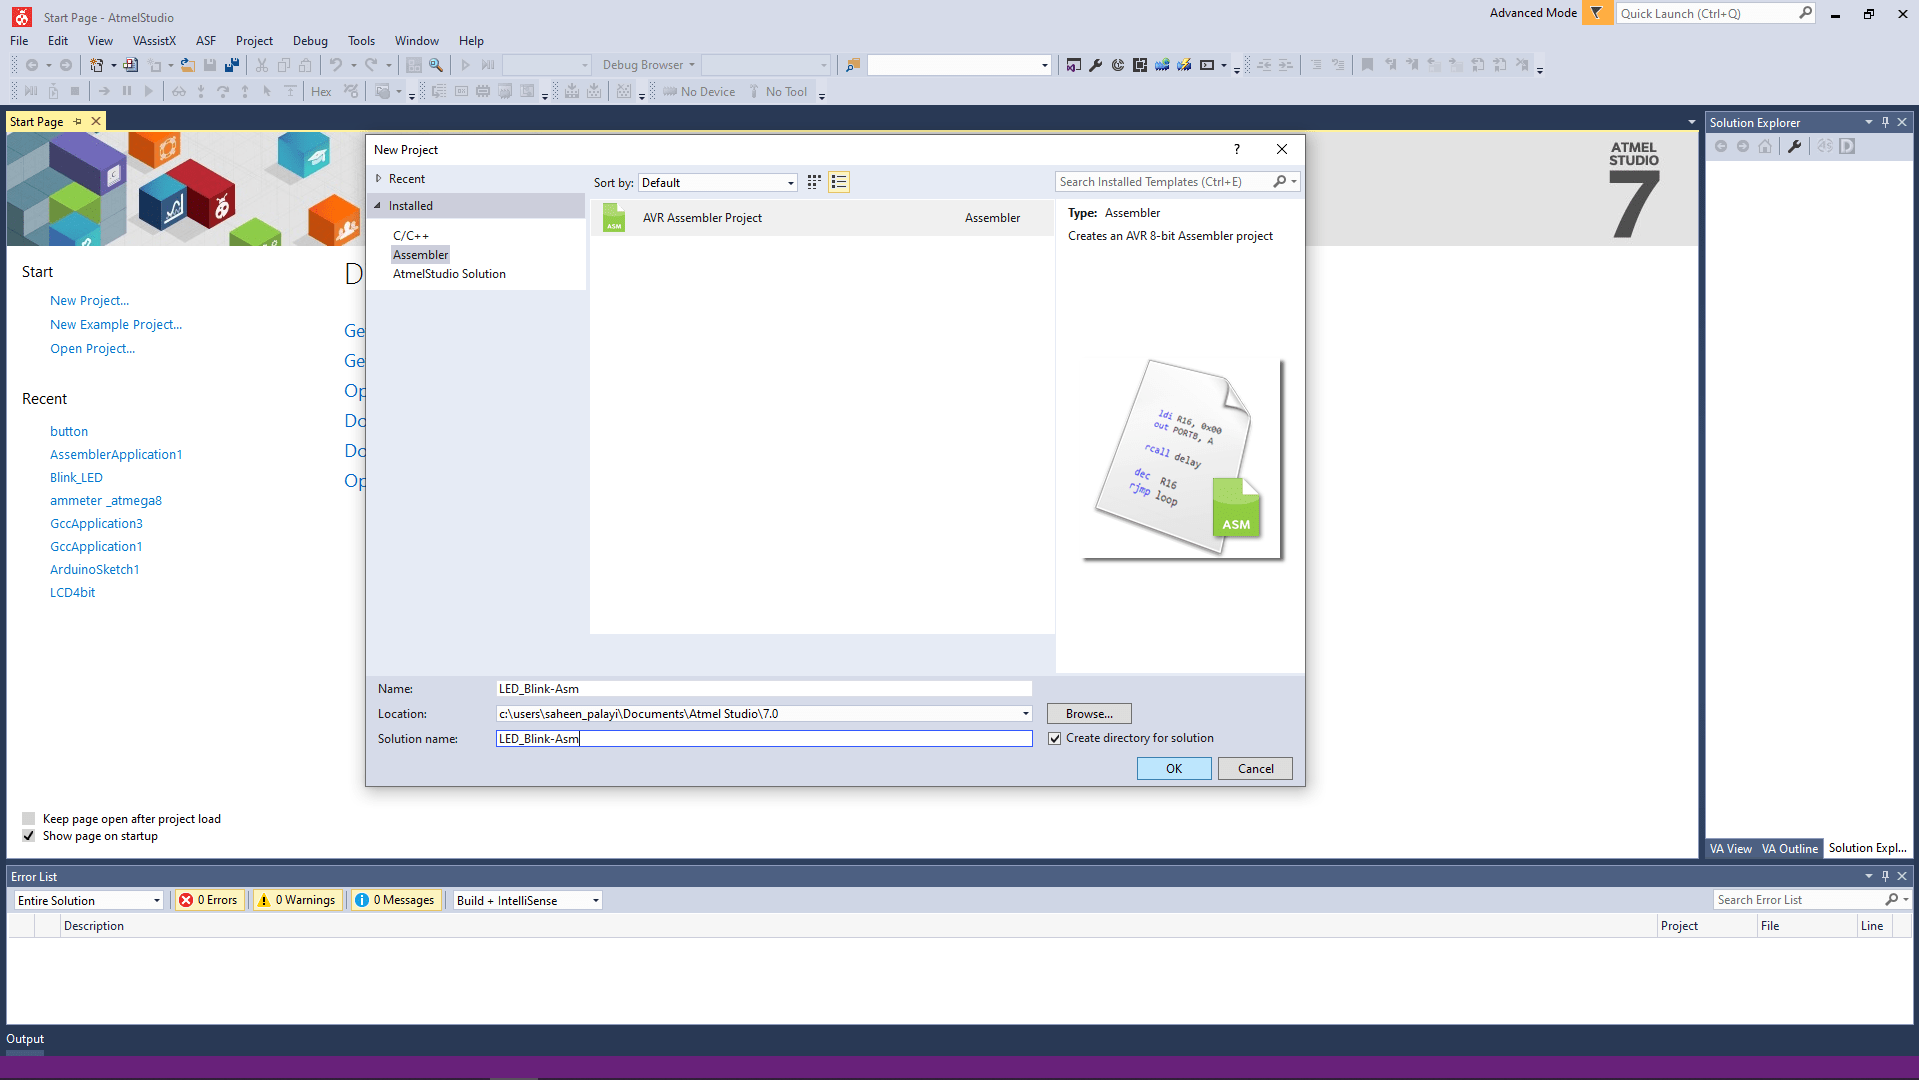Click Cancel in New Project dialog
The image size is (1919, 1080).
coord(1255,769)
